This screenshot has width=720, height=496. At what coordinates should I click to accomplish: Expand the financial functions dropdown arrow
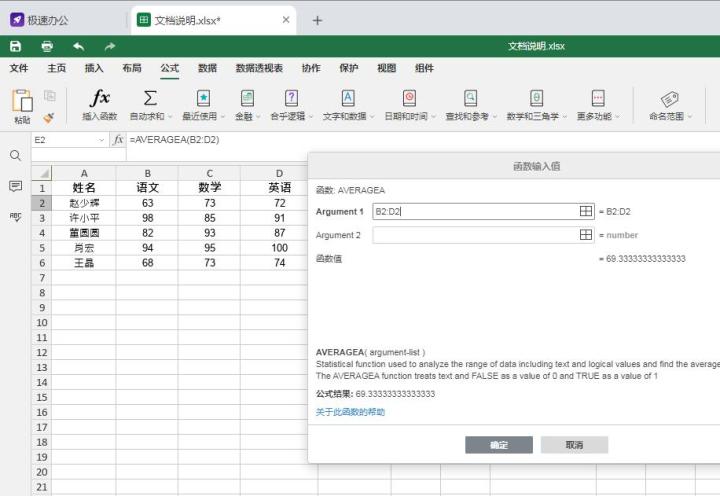258,117
